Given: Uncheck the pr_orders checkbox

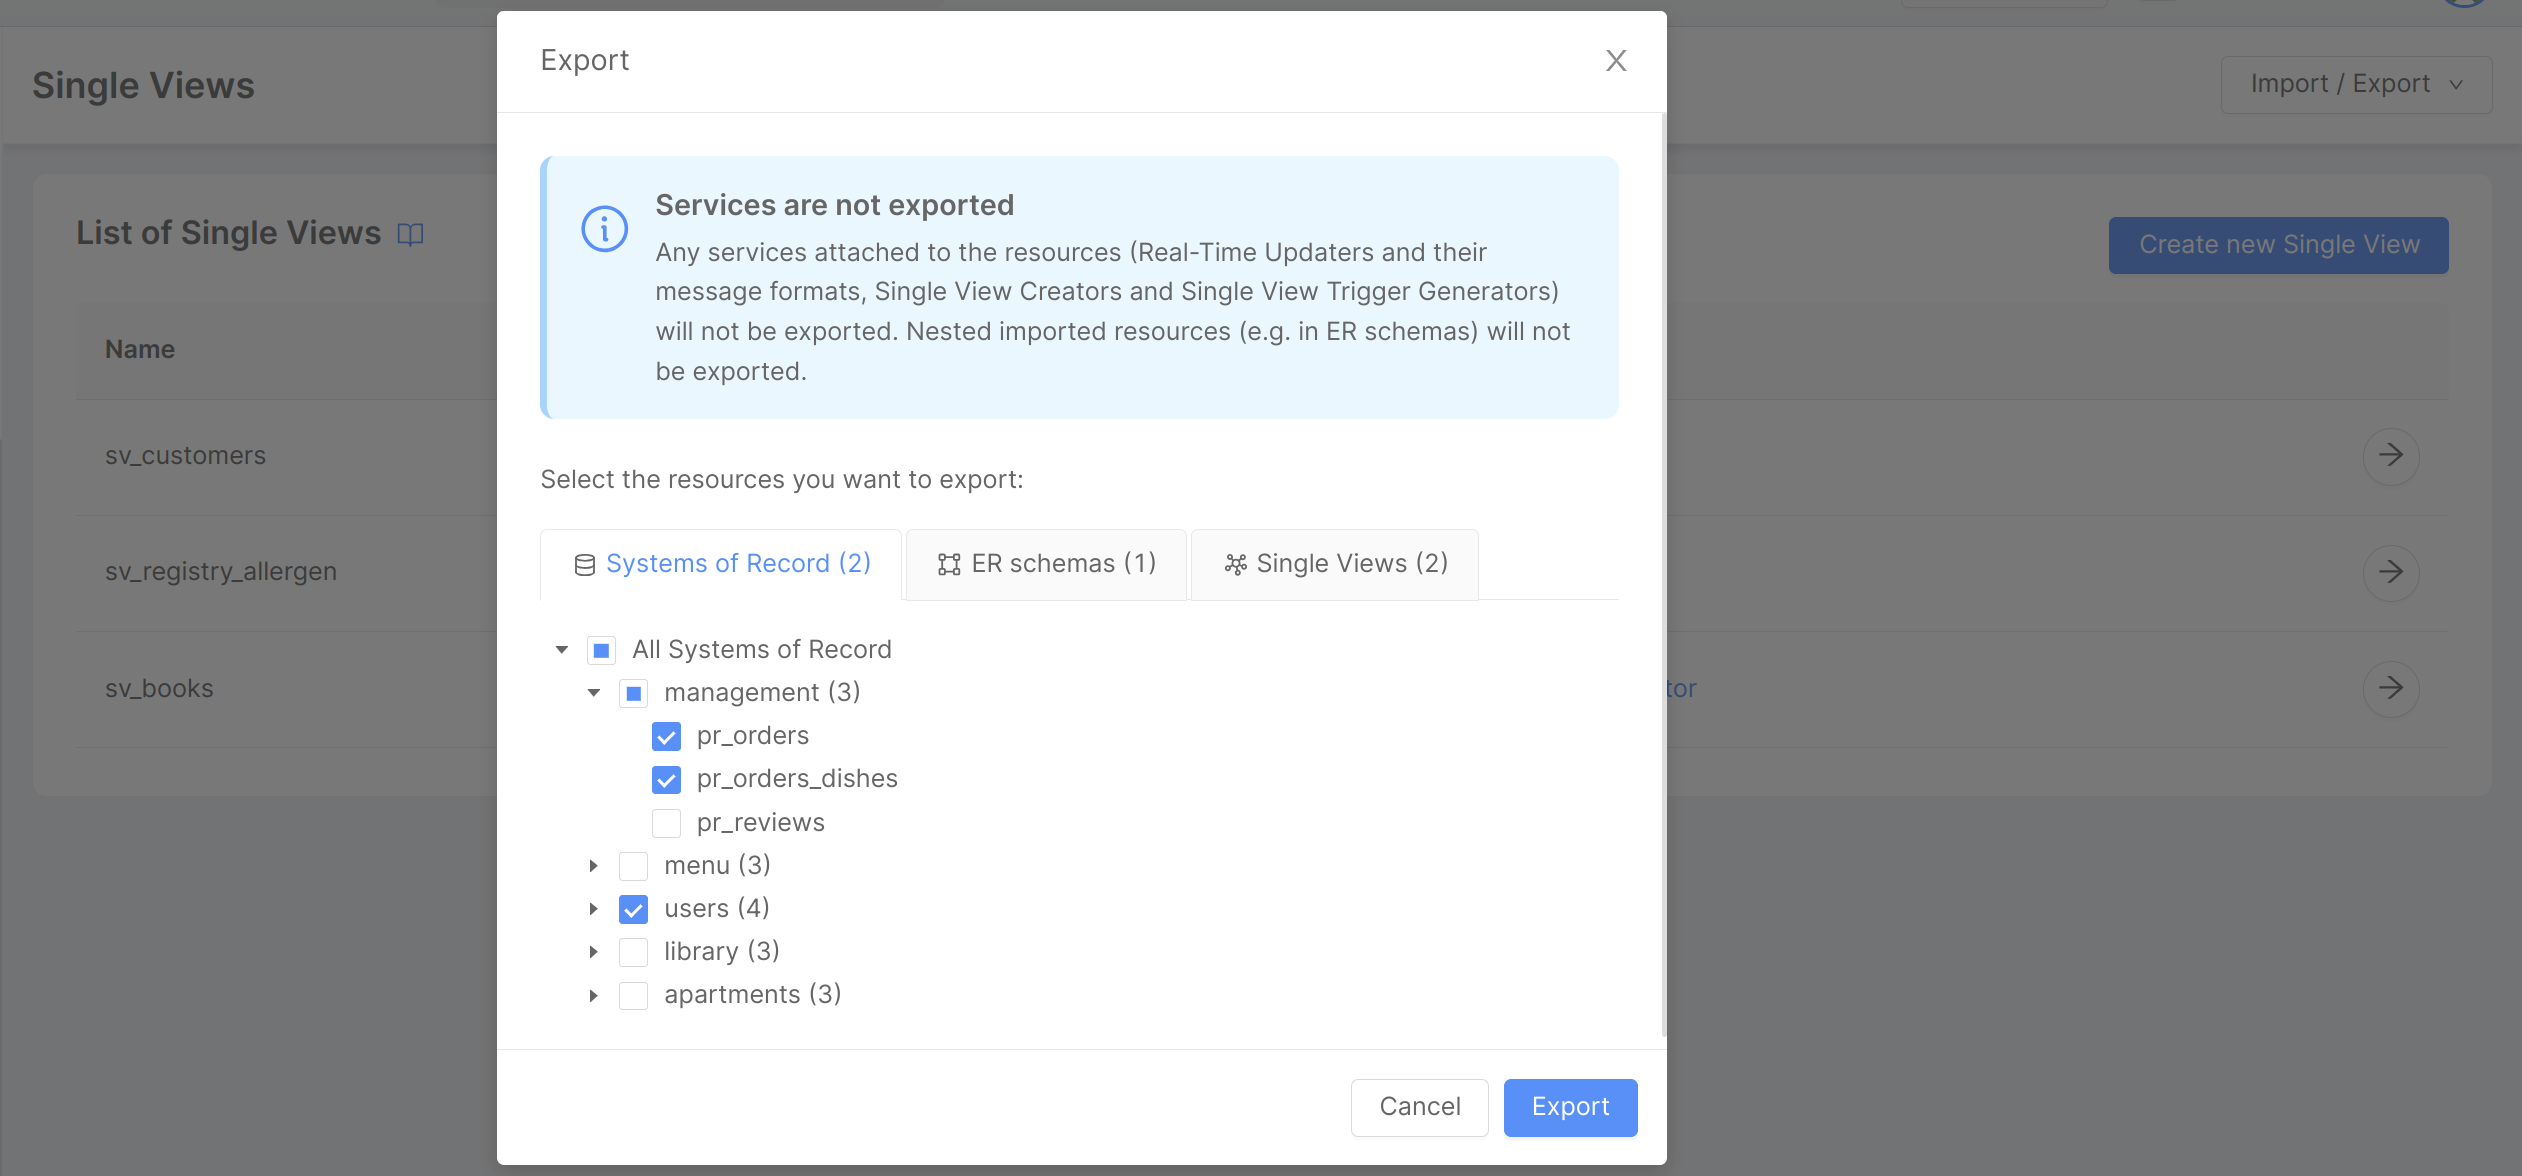Looking at the screenshot, I should click(x=666, y=736).
